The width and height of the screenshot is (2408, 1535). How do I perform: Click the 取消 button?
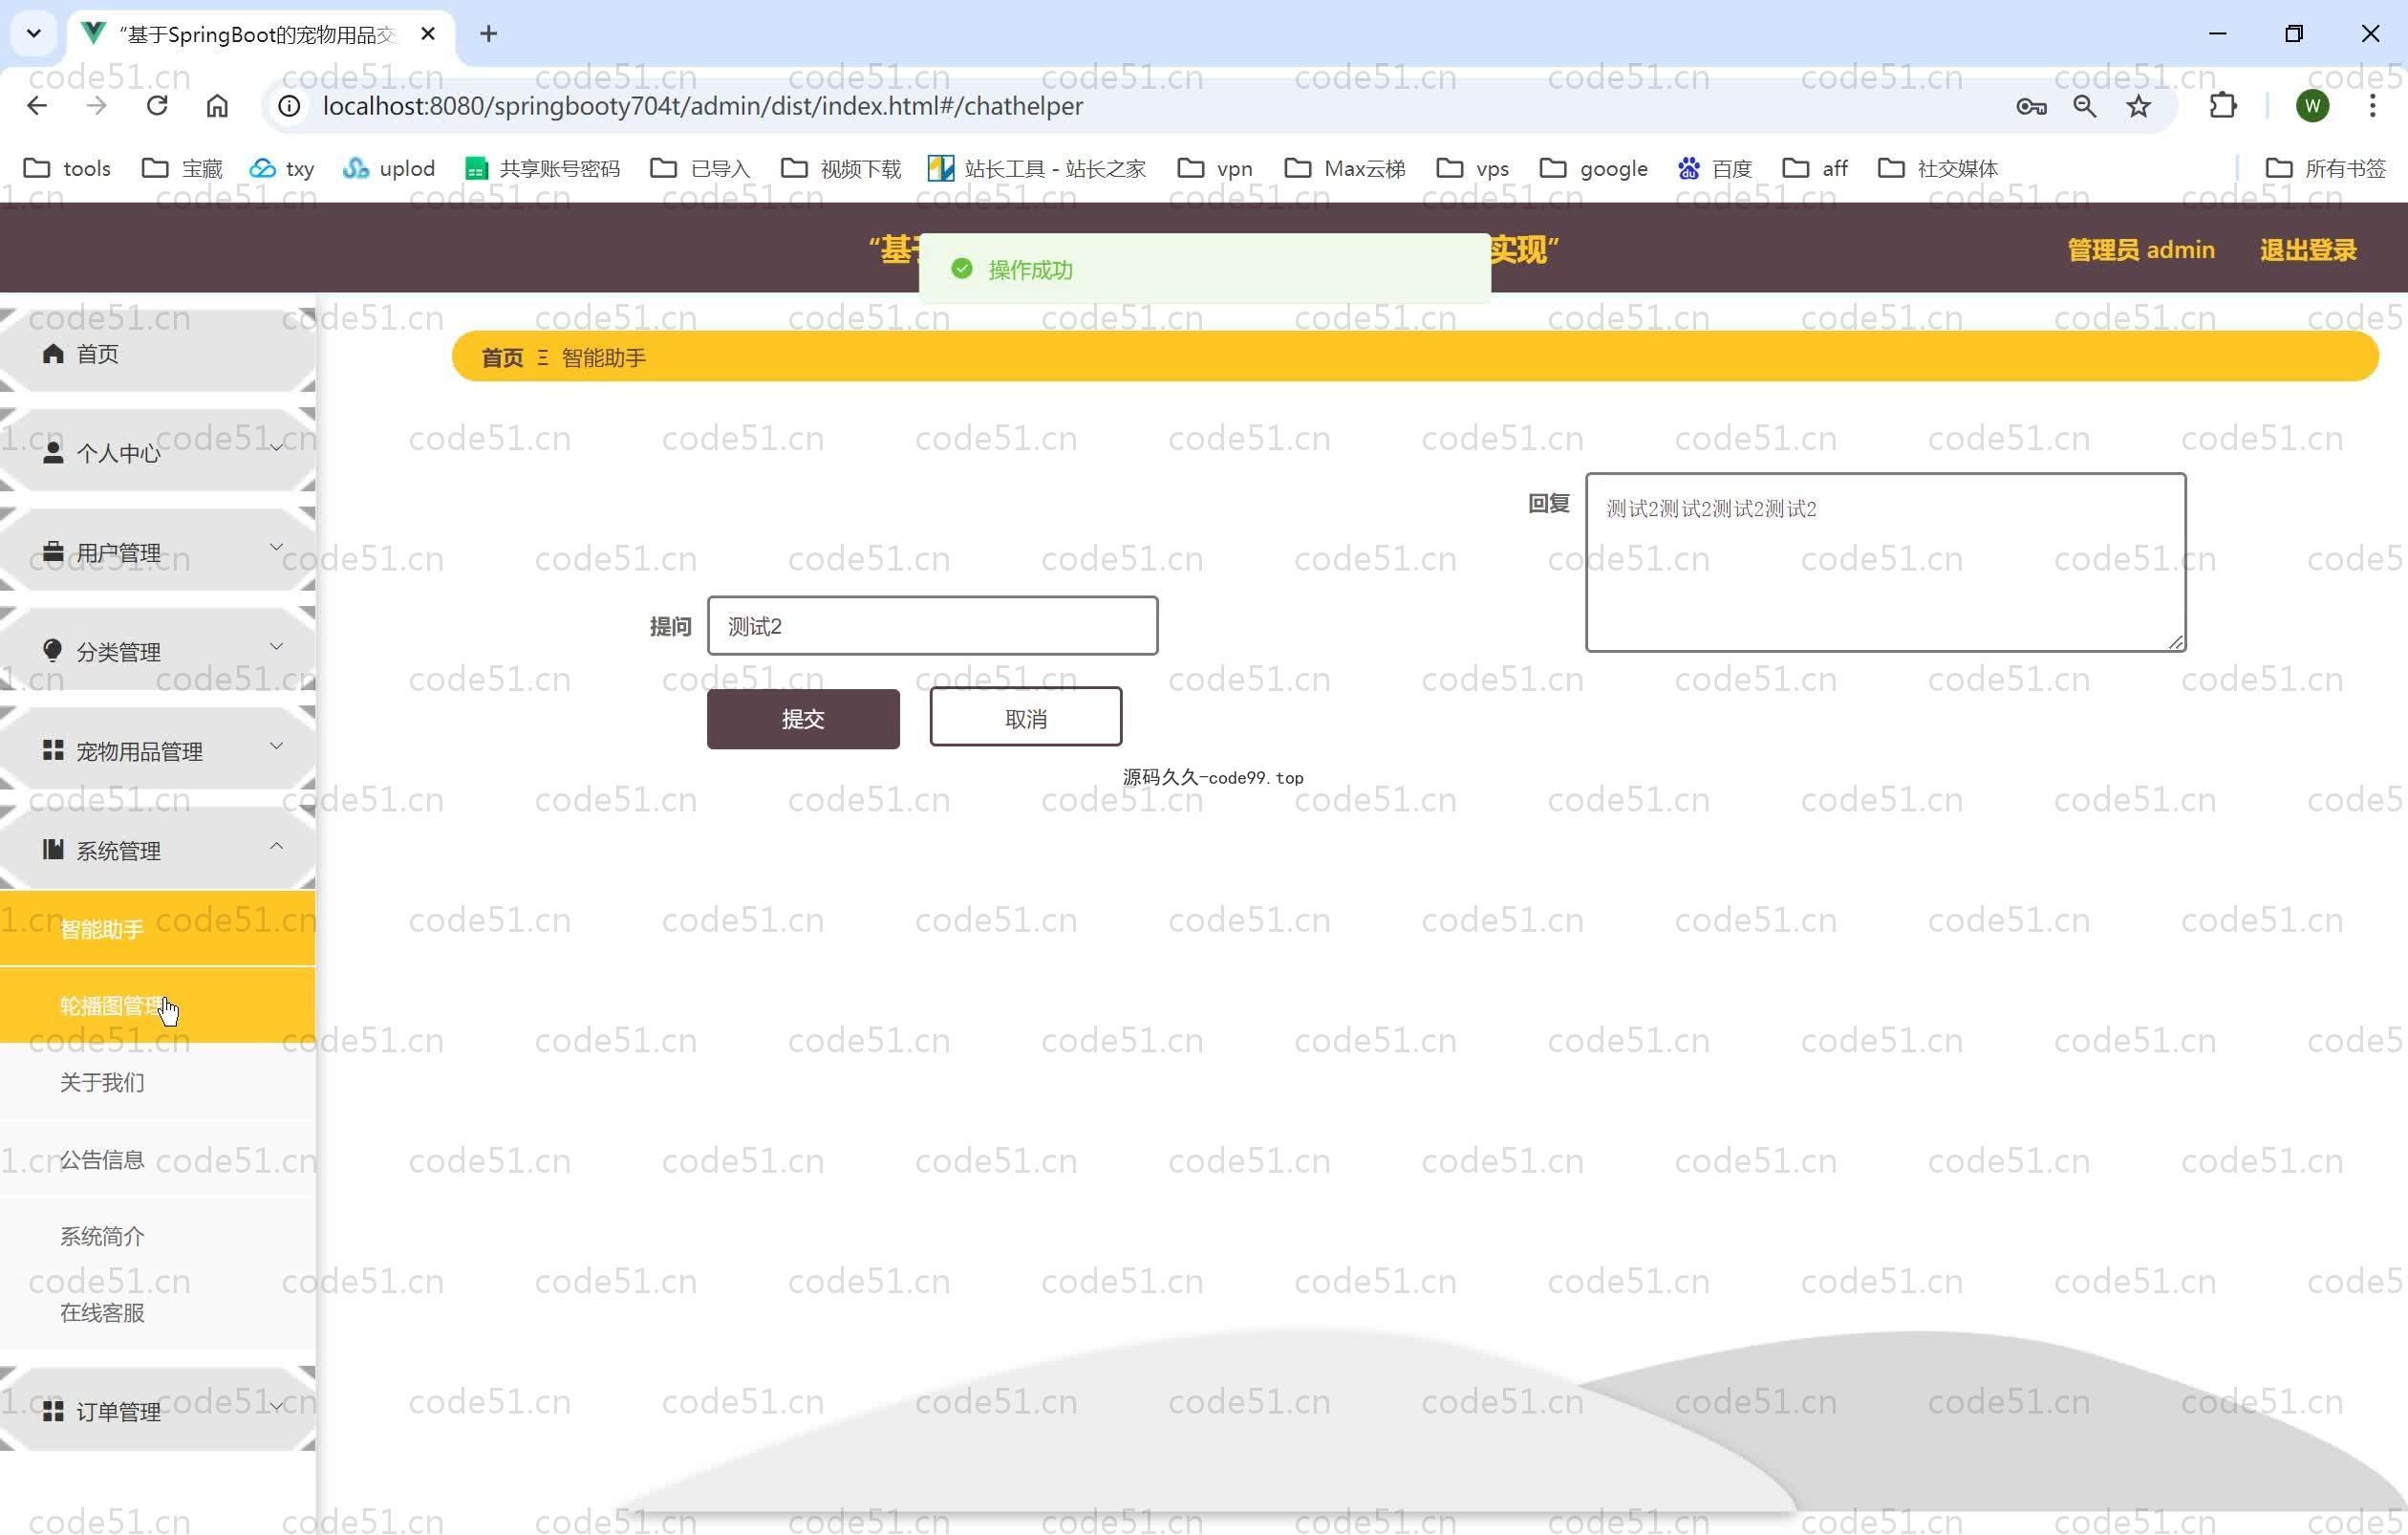[1025, 716]
